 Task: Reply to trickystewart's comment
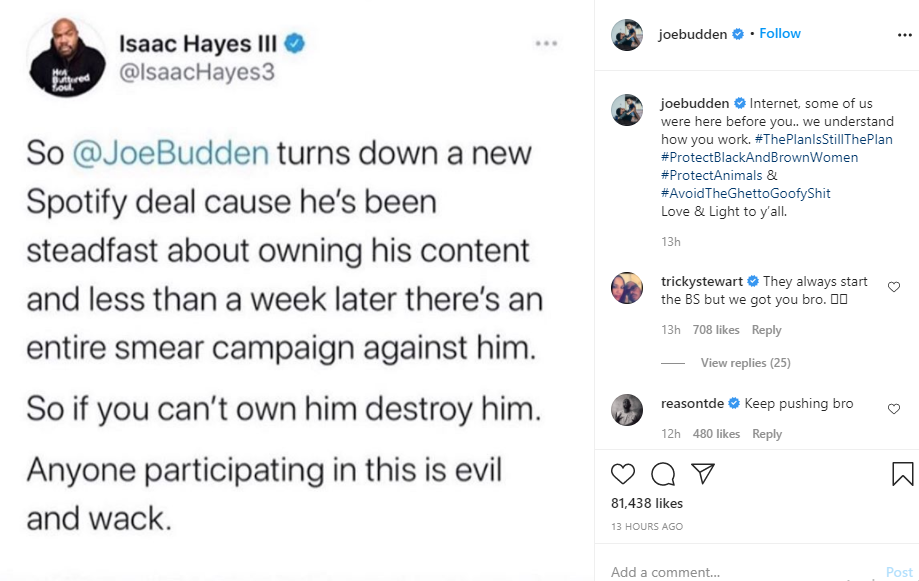point(767,330)
